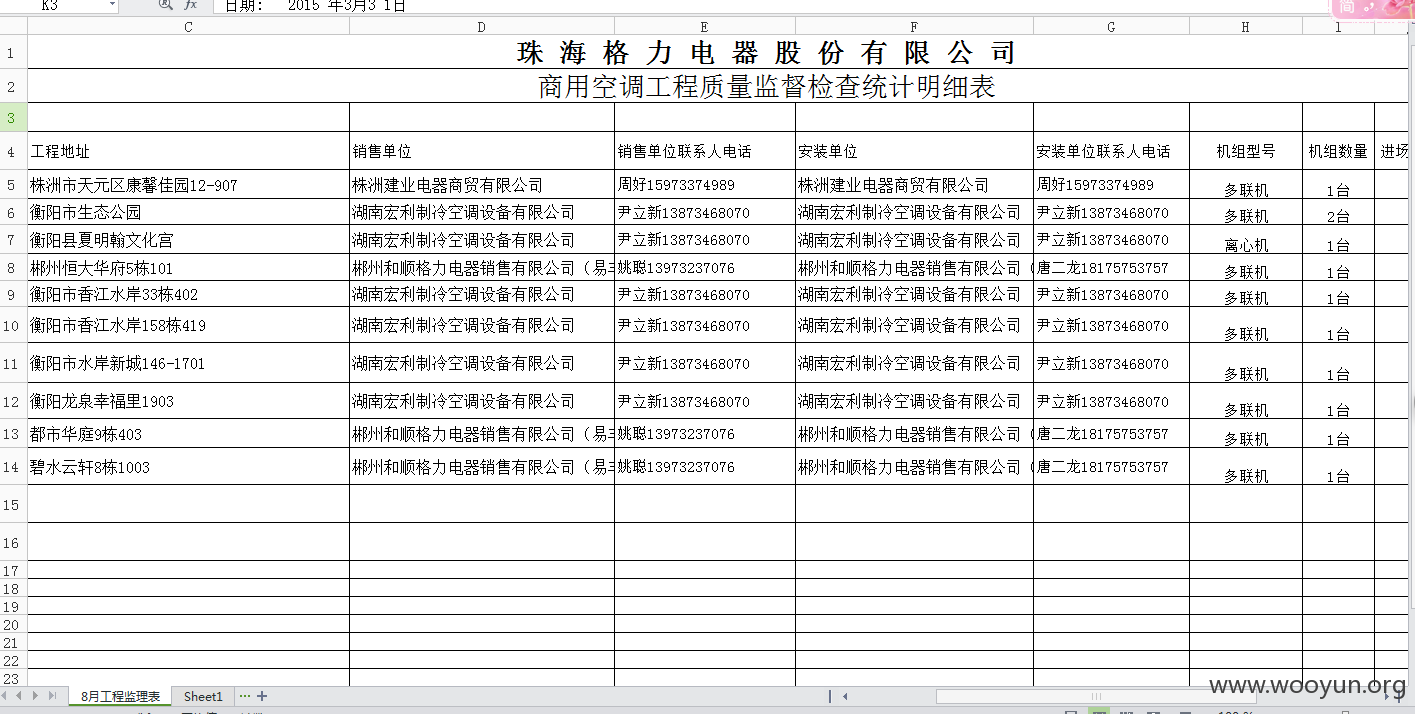This screenshot has width=1415, height=714.
Task: Select column D header
Action: (482, 27)
